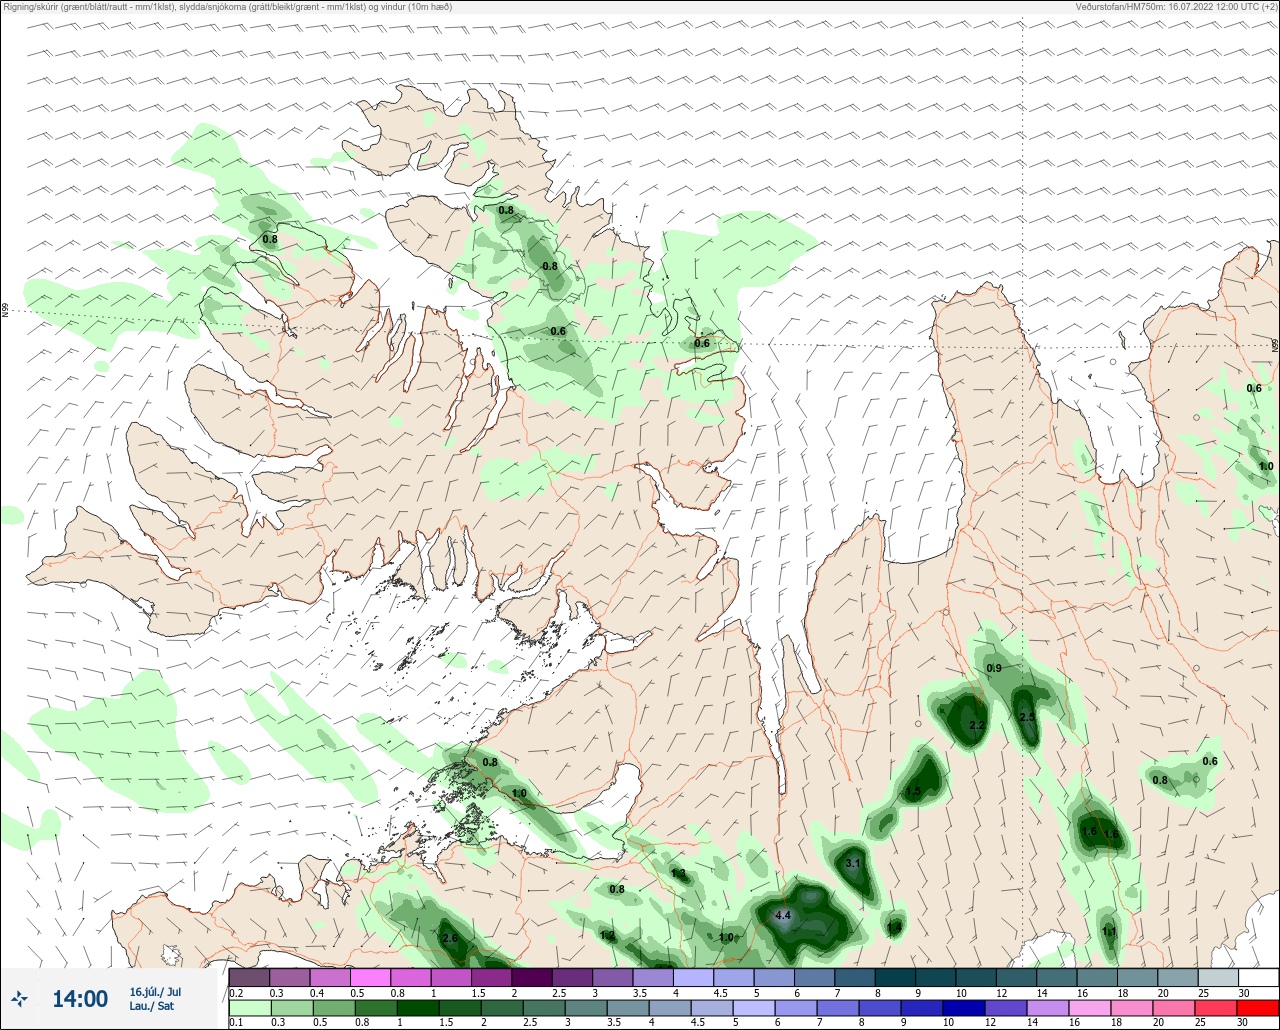Click the 2.2 precipitation value on the map
This screenshot has height=1030, width=1280.
[978, 725]
